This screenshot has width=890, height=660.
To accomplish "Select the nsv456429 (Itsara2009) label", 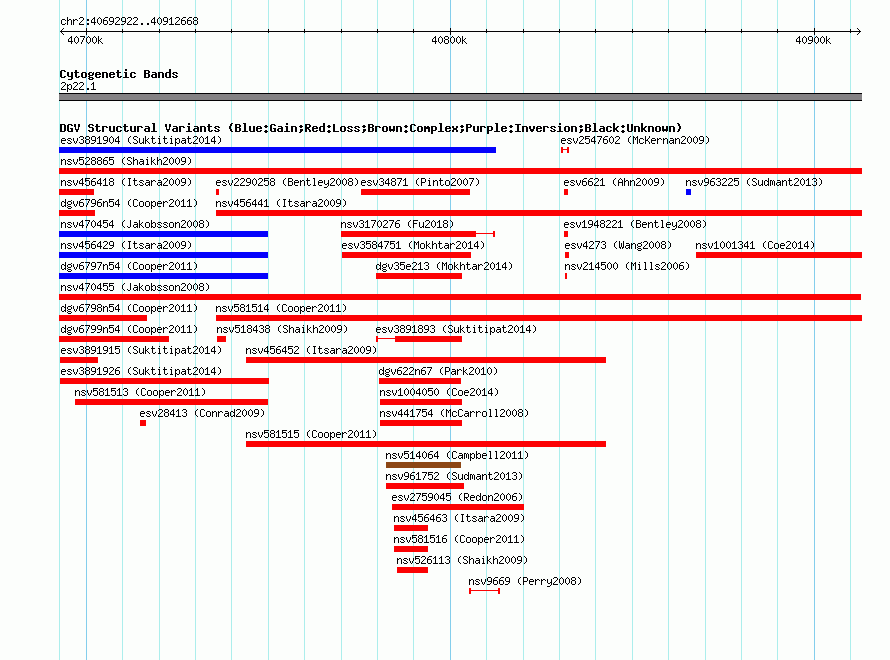I will [126, 245].
